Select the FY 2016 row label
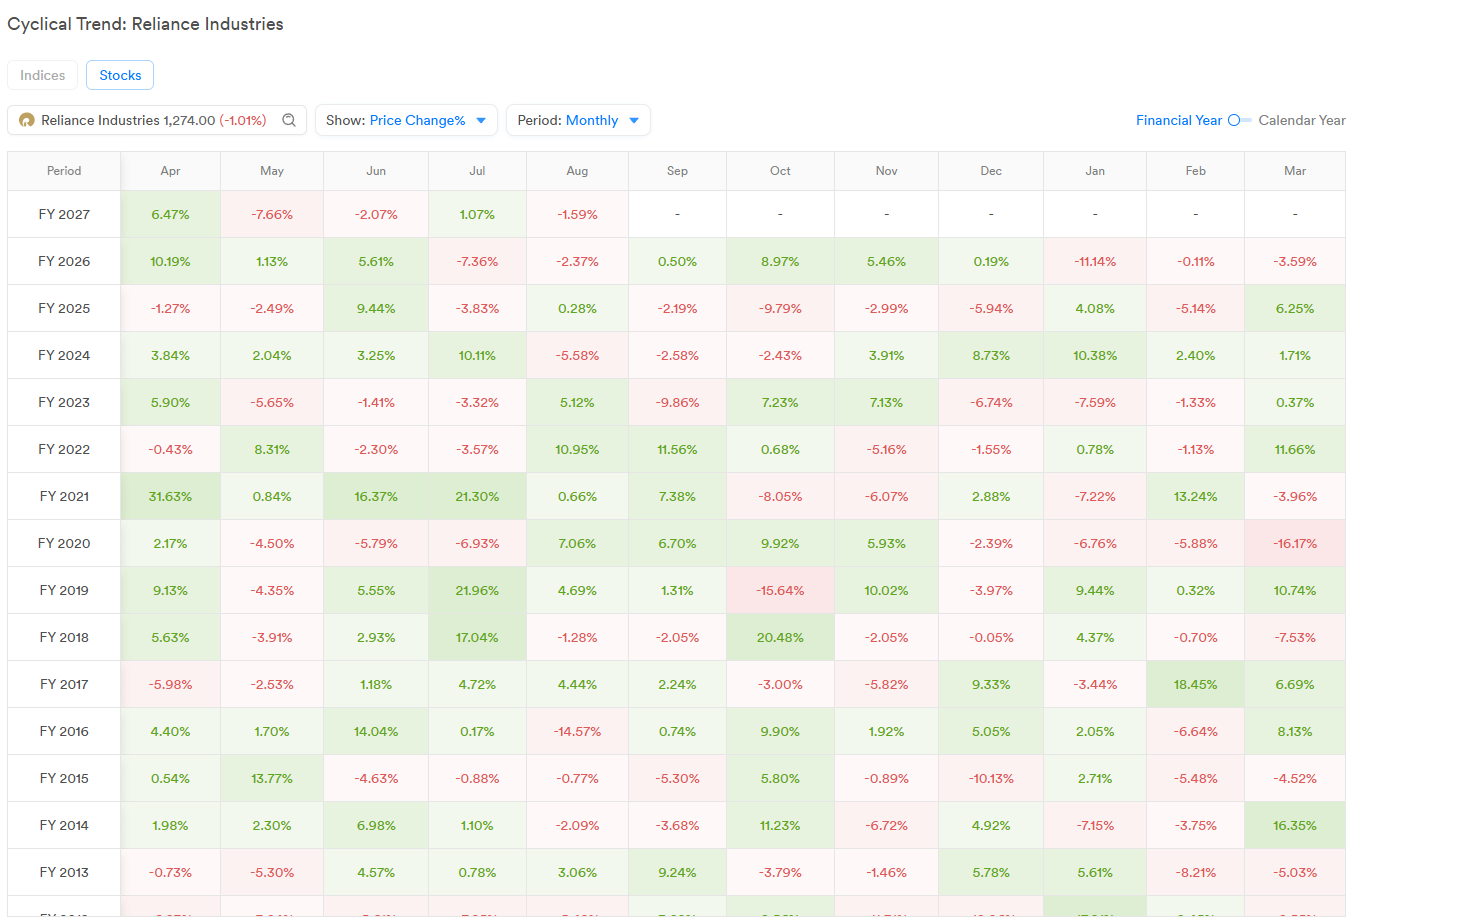Screen dimensions: 1478x923 [64, 731]
